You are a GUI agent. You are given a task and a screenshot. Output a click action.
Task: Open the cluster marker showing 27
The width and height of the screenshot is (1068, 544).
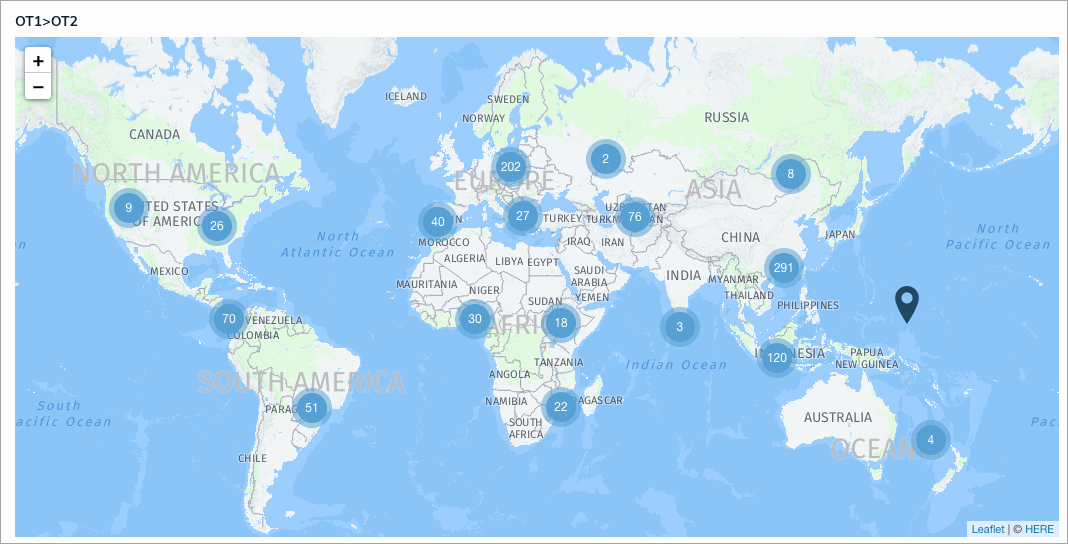(522, 216)
